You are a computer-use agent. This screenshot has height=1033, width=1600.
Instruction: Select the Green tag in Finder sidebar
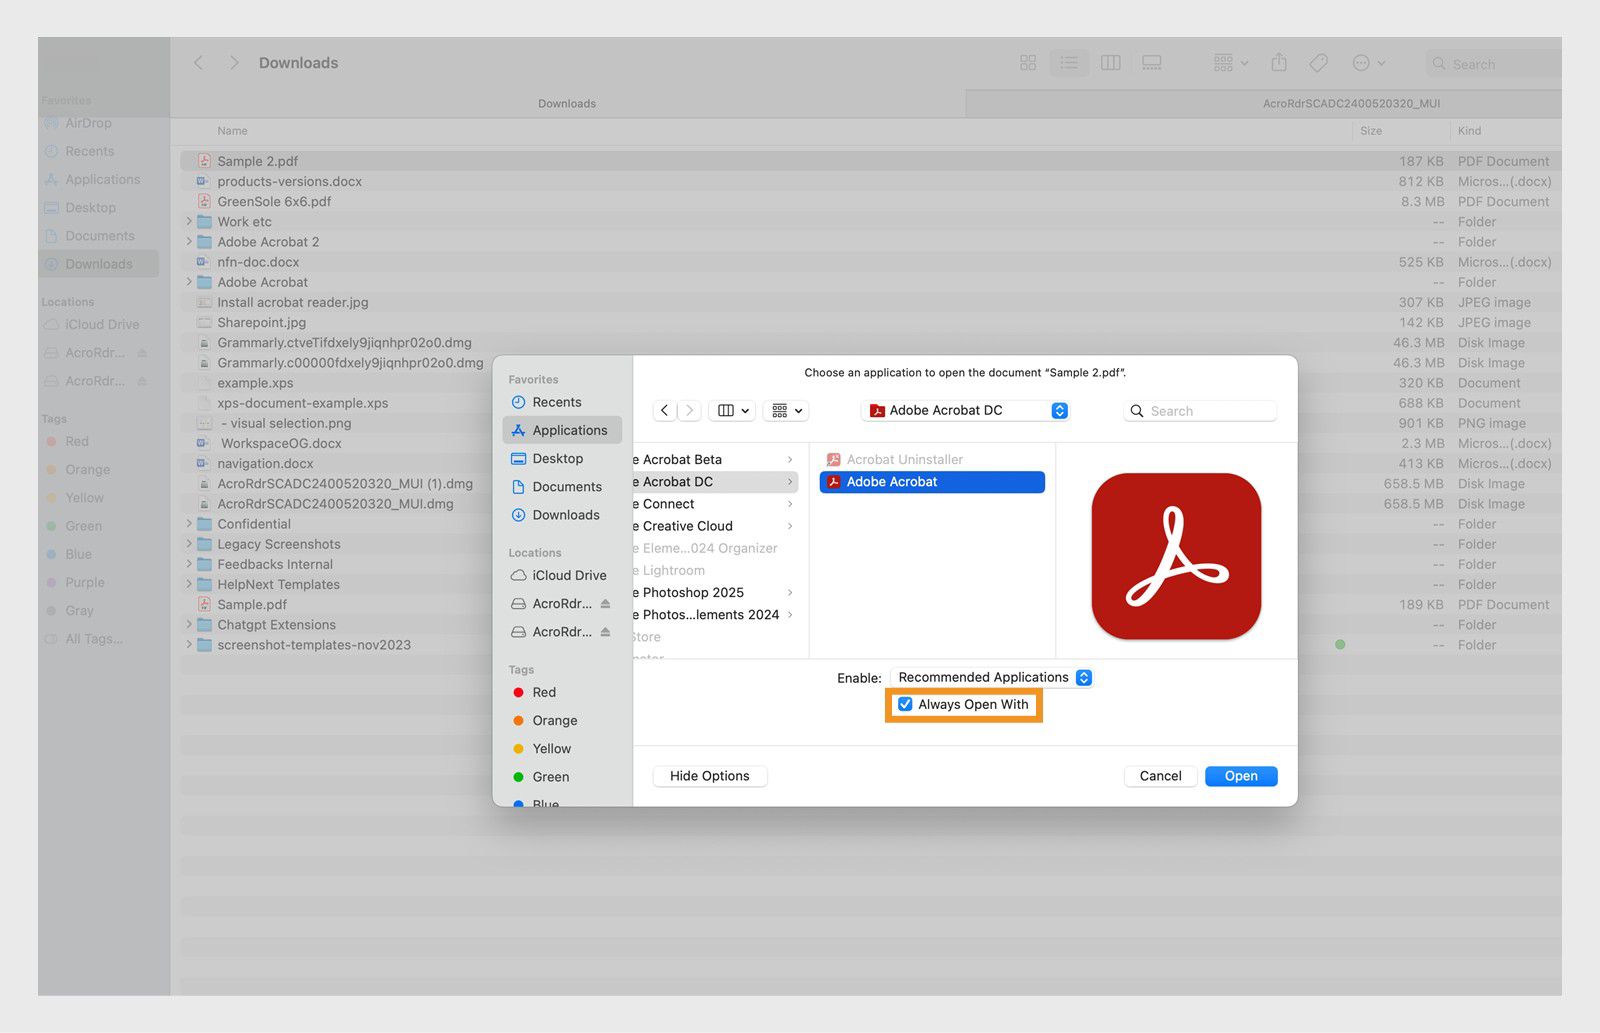(84, 525)
